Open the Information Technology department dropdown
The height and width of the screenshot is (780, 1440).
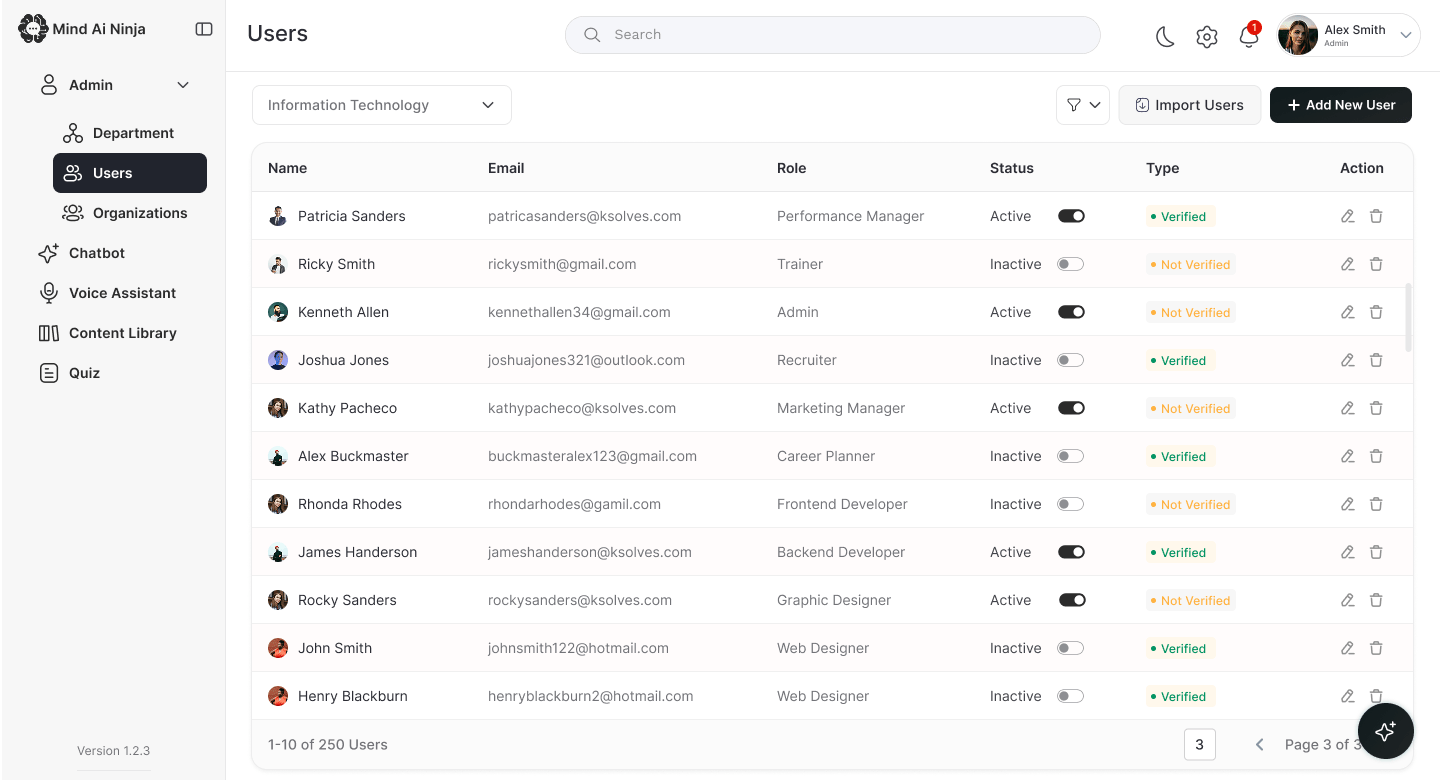pyautogui.click(x=382, y=105)
